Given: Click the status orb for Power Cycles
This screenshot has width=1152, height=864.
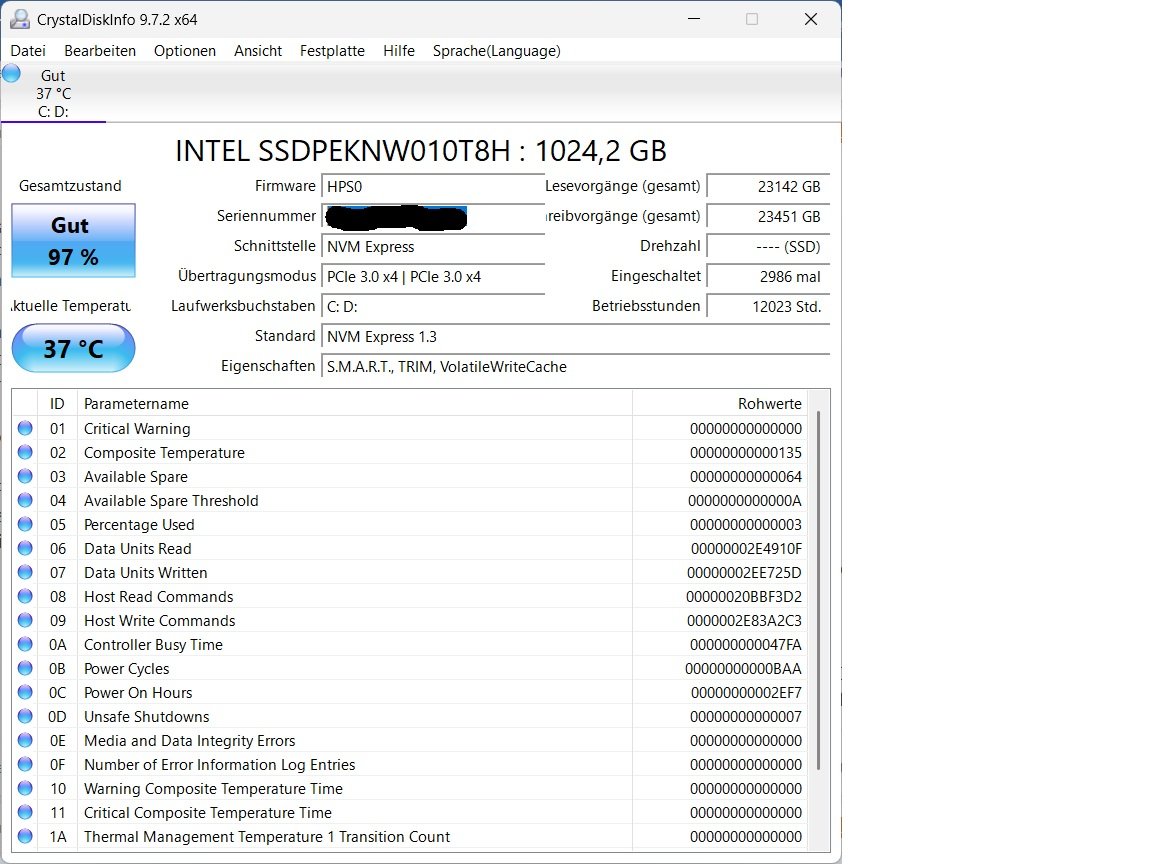Looking at the screenshot, I should pyautogui.click(x=25, y=668).
